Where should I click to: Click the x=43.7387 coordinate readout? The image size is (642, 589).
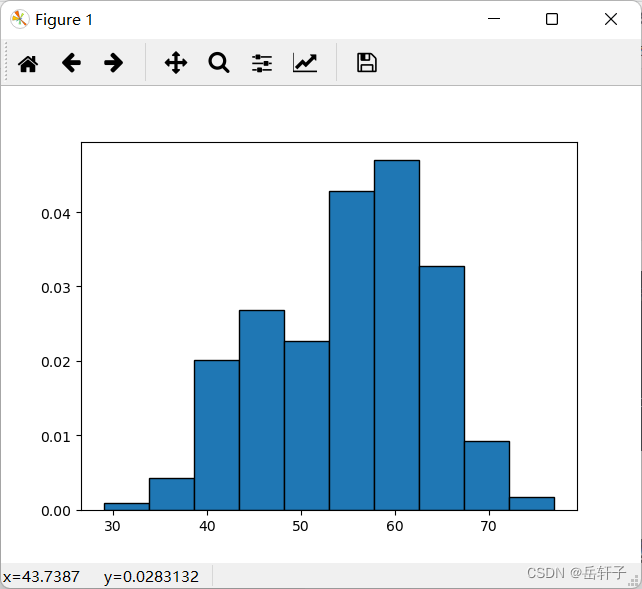pos(41,577)
